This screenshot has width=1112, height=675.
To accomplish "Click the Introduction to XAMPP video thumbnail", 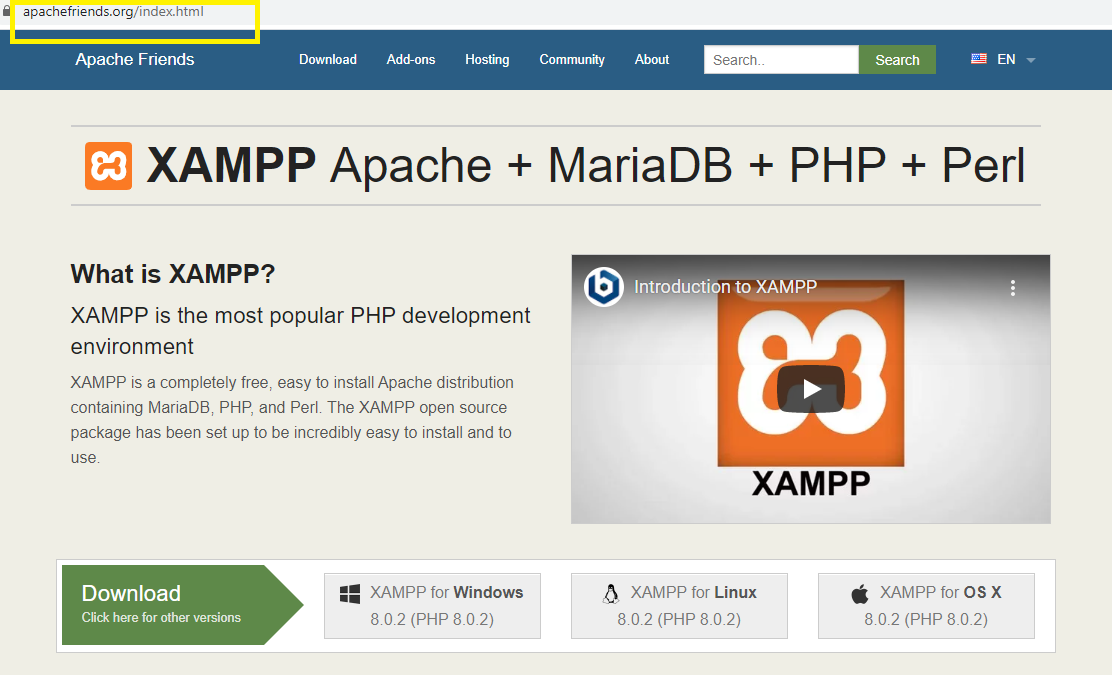I will click(810, 389).
